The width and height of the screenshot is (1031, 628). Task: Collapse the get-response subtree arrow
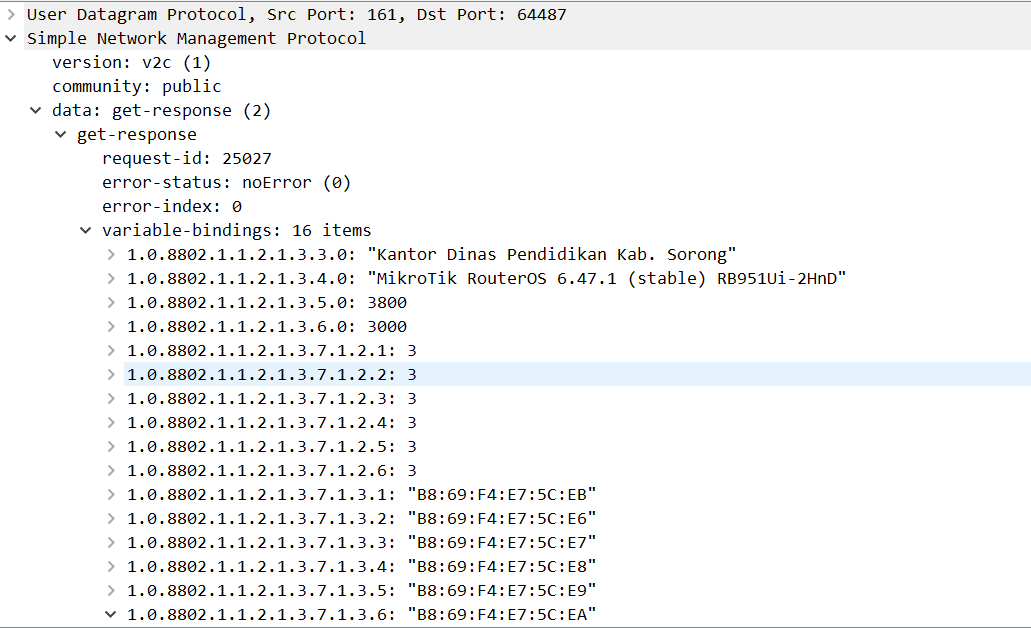click(60, 134)
